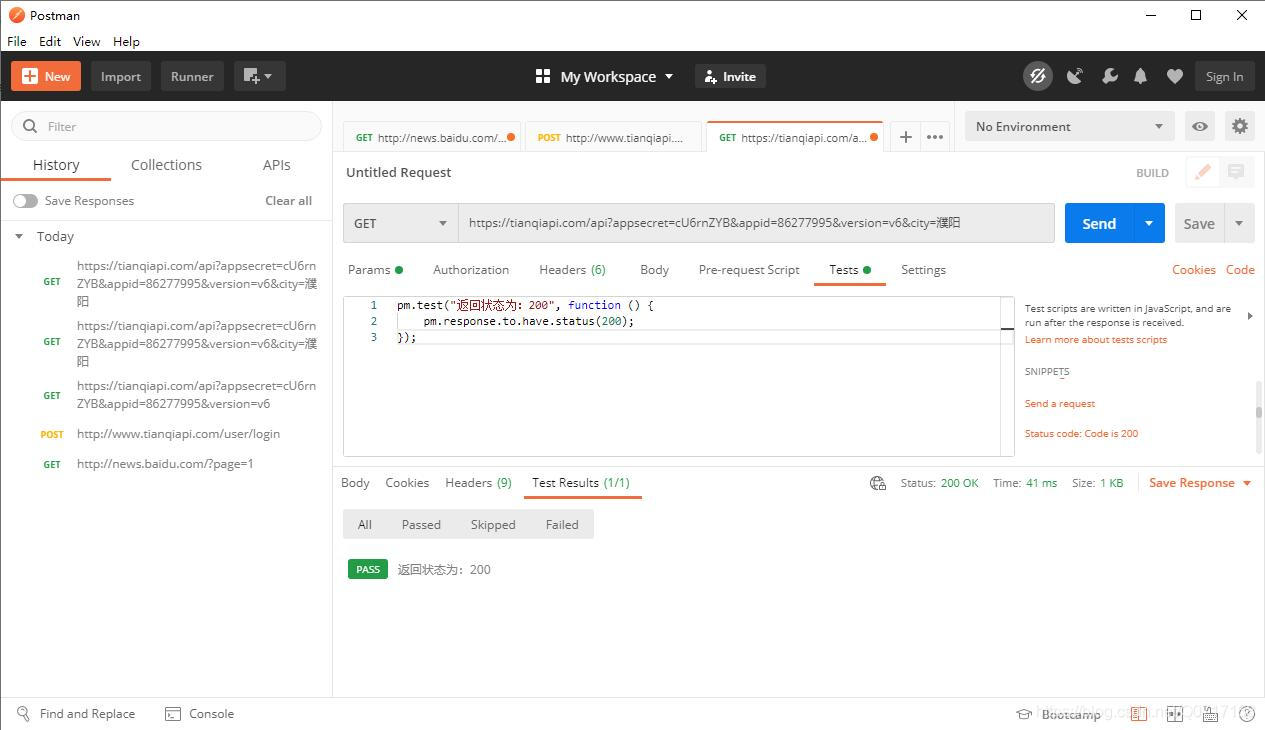Switch to the Collections sidebar tab

click(166, 165)
